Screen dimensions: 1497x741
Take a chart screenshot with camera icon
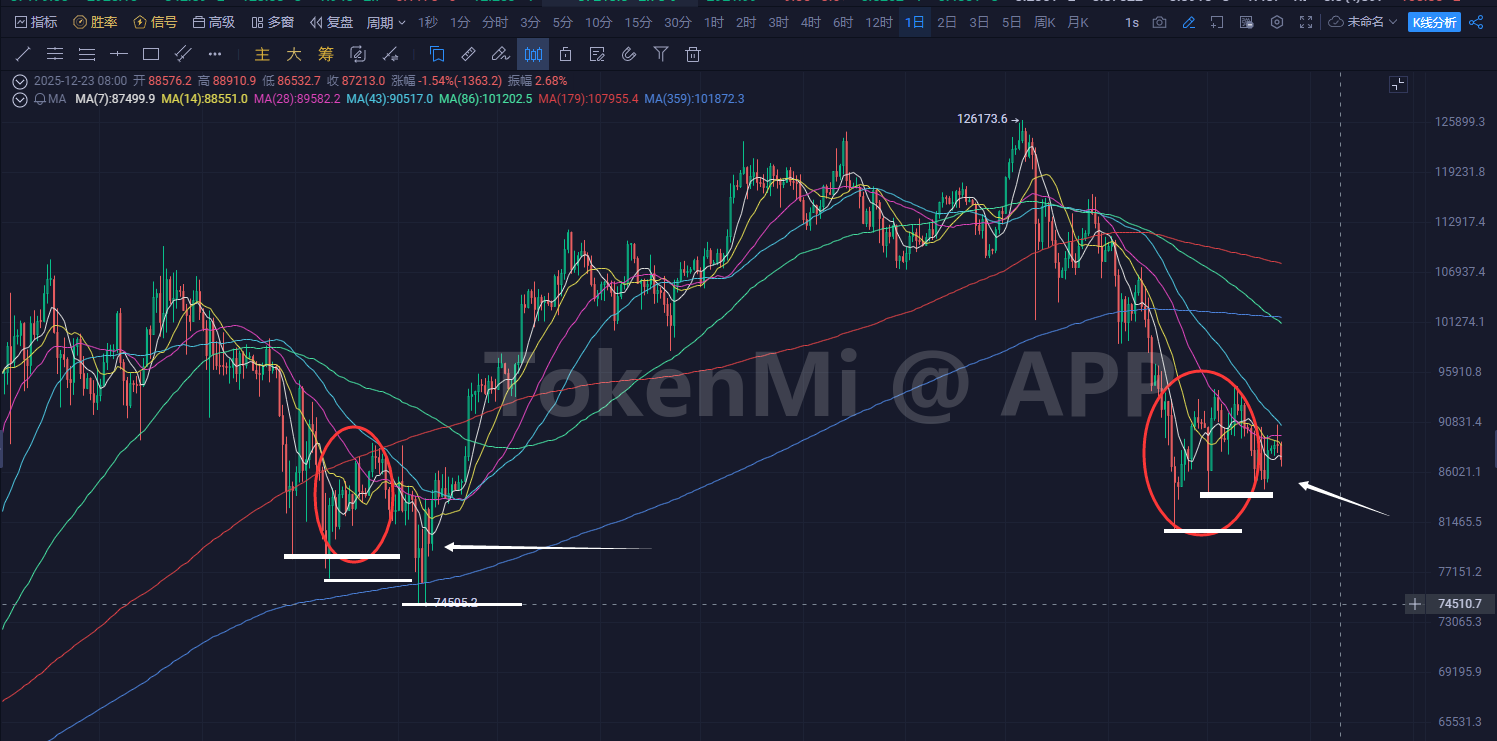[x=1159, y=22]
